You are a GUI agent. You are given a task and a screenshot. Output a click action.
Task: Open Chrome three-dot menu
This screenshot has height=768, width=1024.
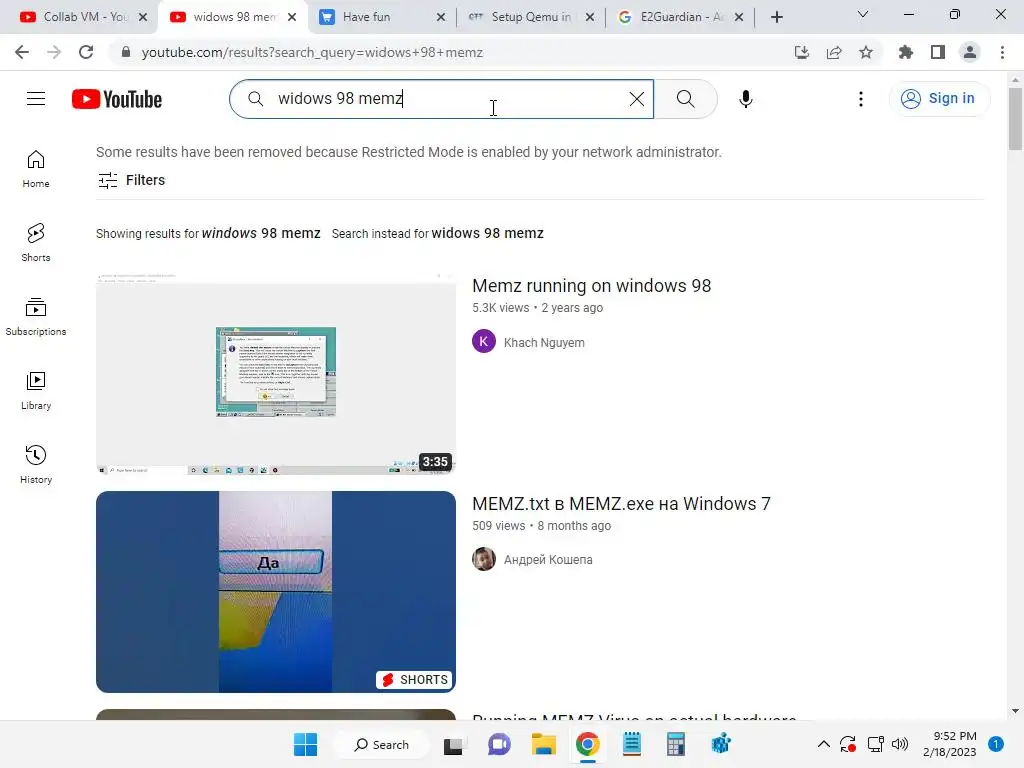click(1002, 52)
